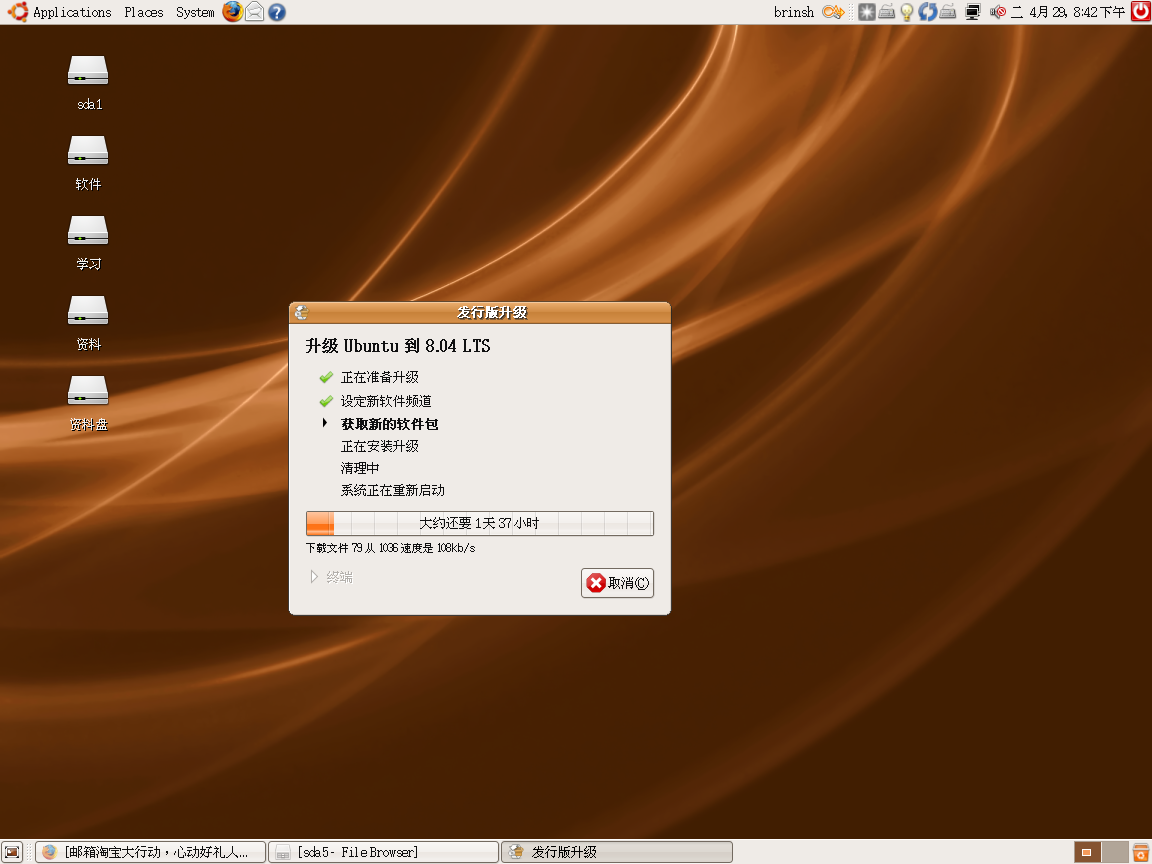
Task: Click the gray starburst tray icon
Action: (x=867, y=12)
